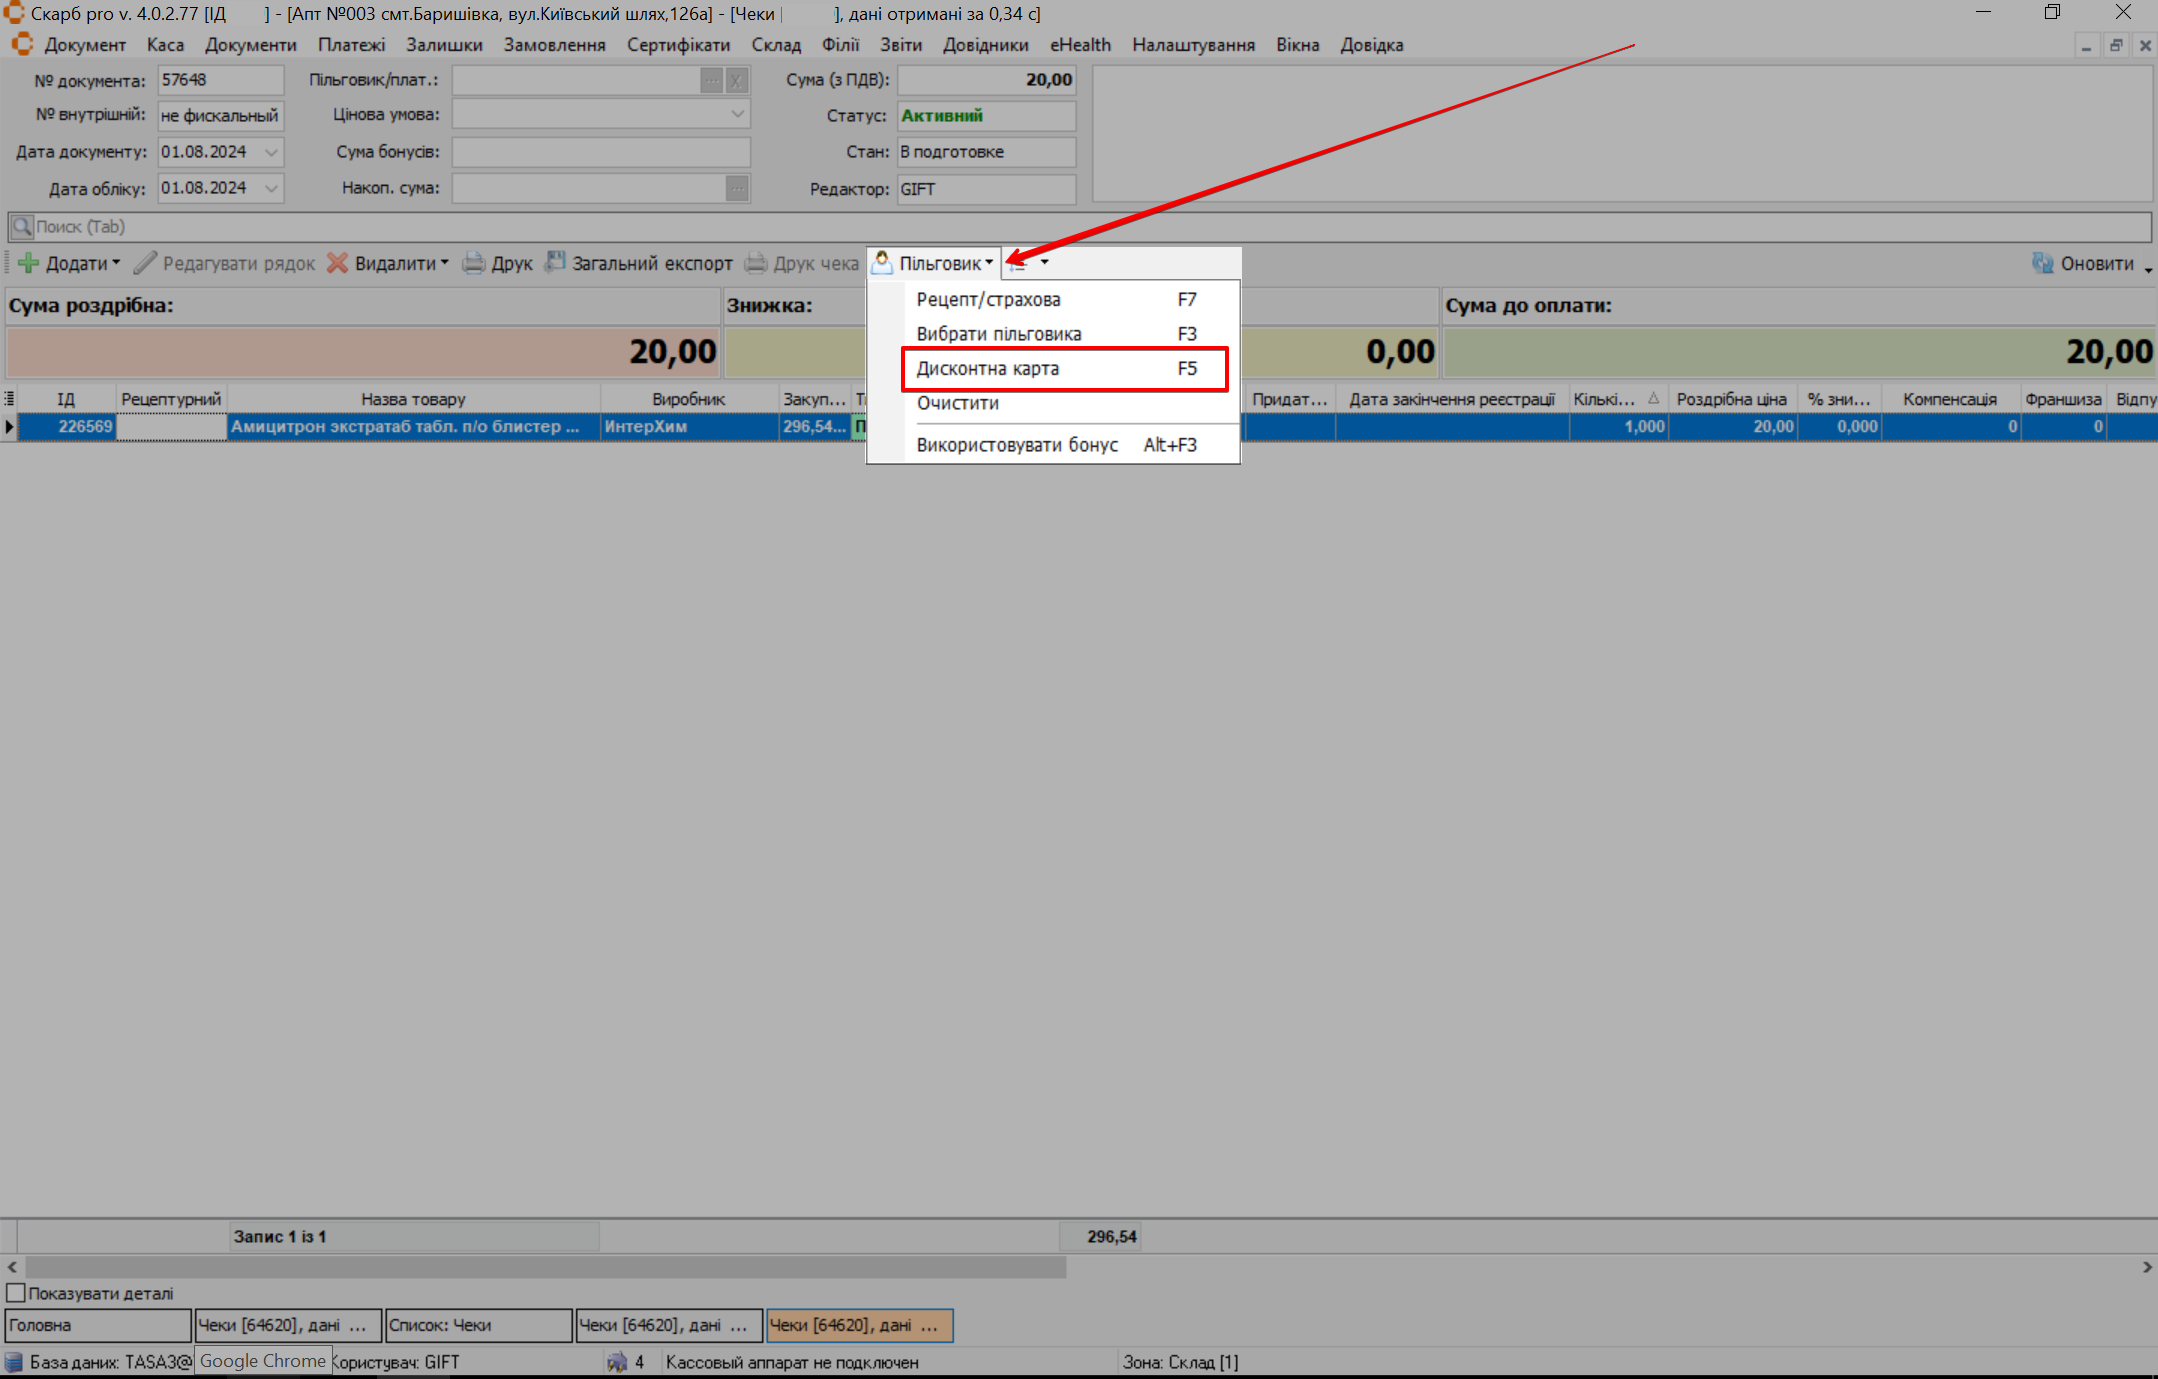
Task: Click the red X Видалити icon
Action: pyautogui.click(x=338, y=263)
